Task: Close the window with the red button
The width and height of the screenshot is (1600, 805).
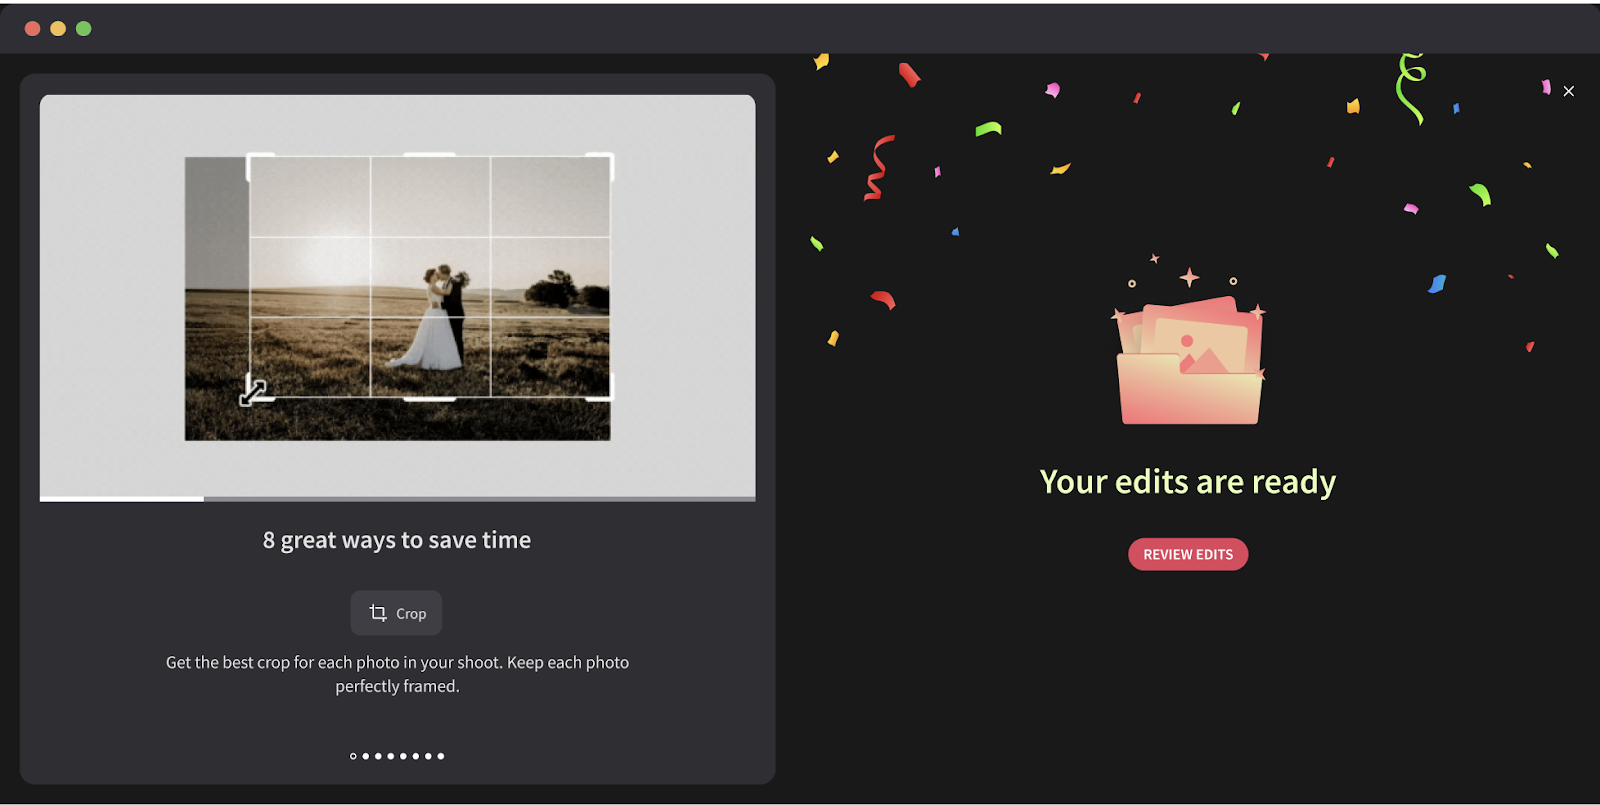Action: (32, 28)
